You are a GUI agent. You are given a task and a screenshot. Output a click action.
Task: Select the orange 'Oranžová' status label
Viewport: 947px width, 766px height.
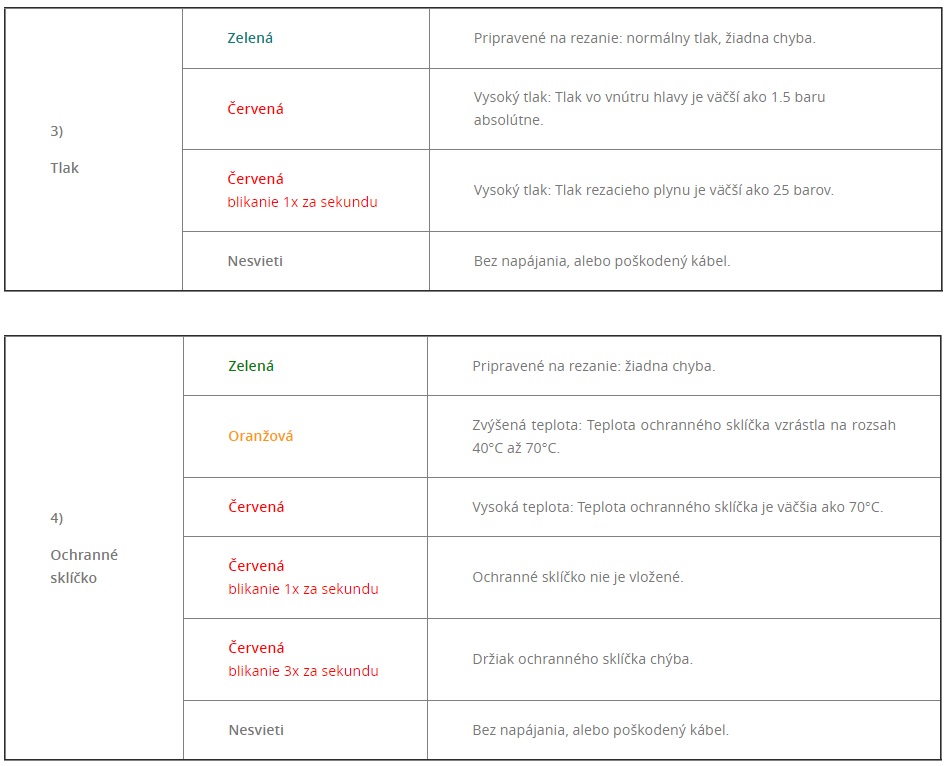coord(260,436)
